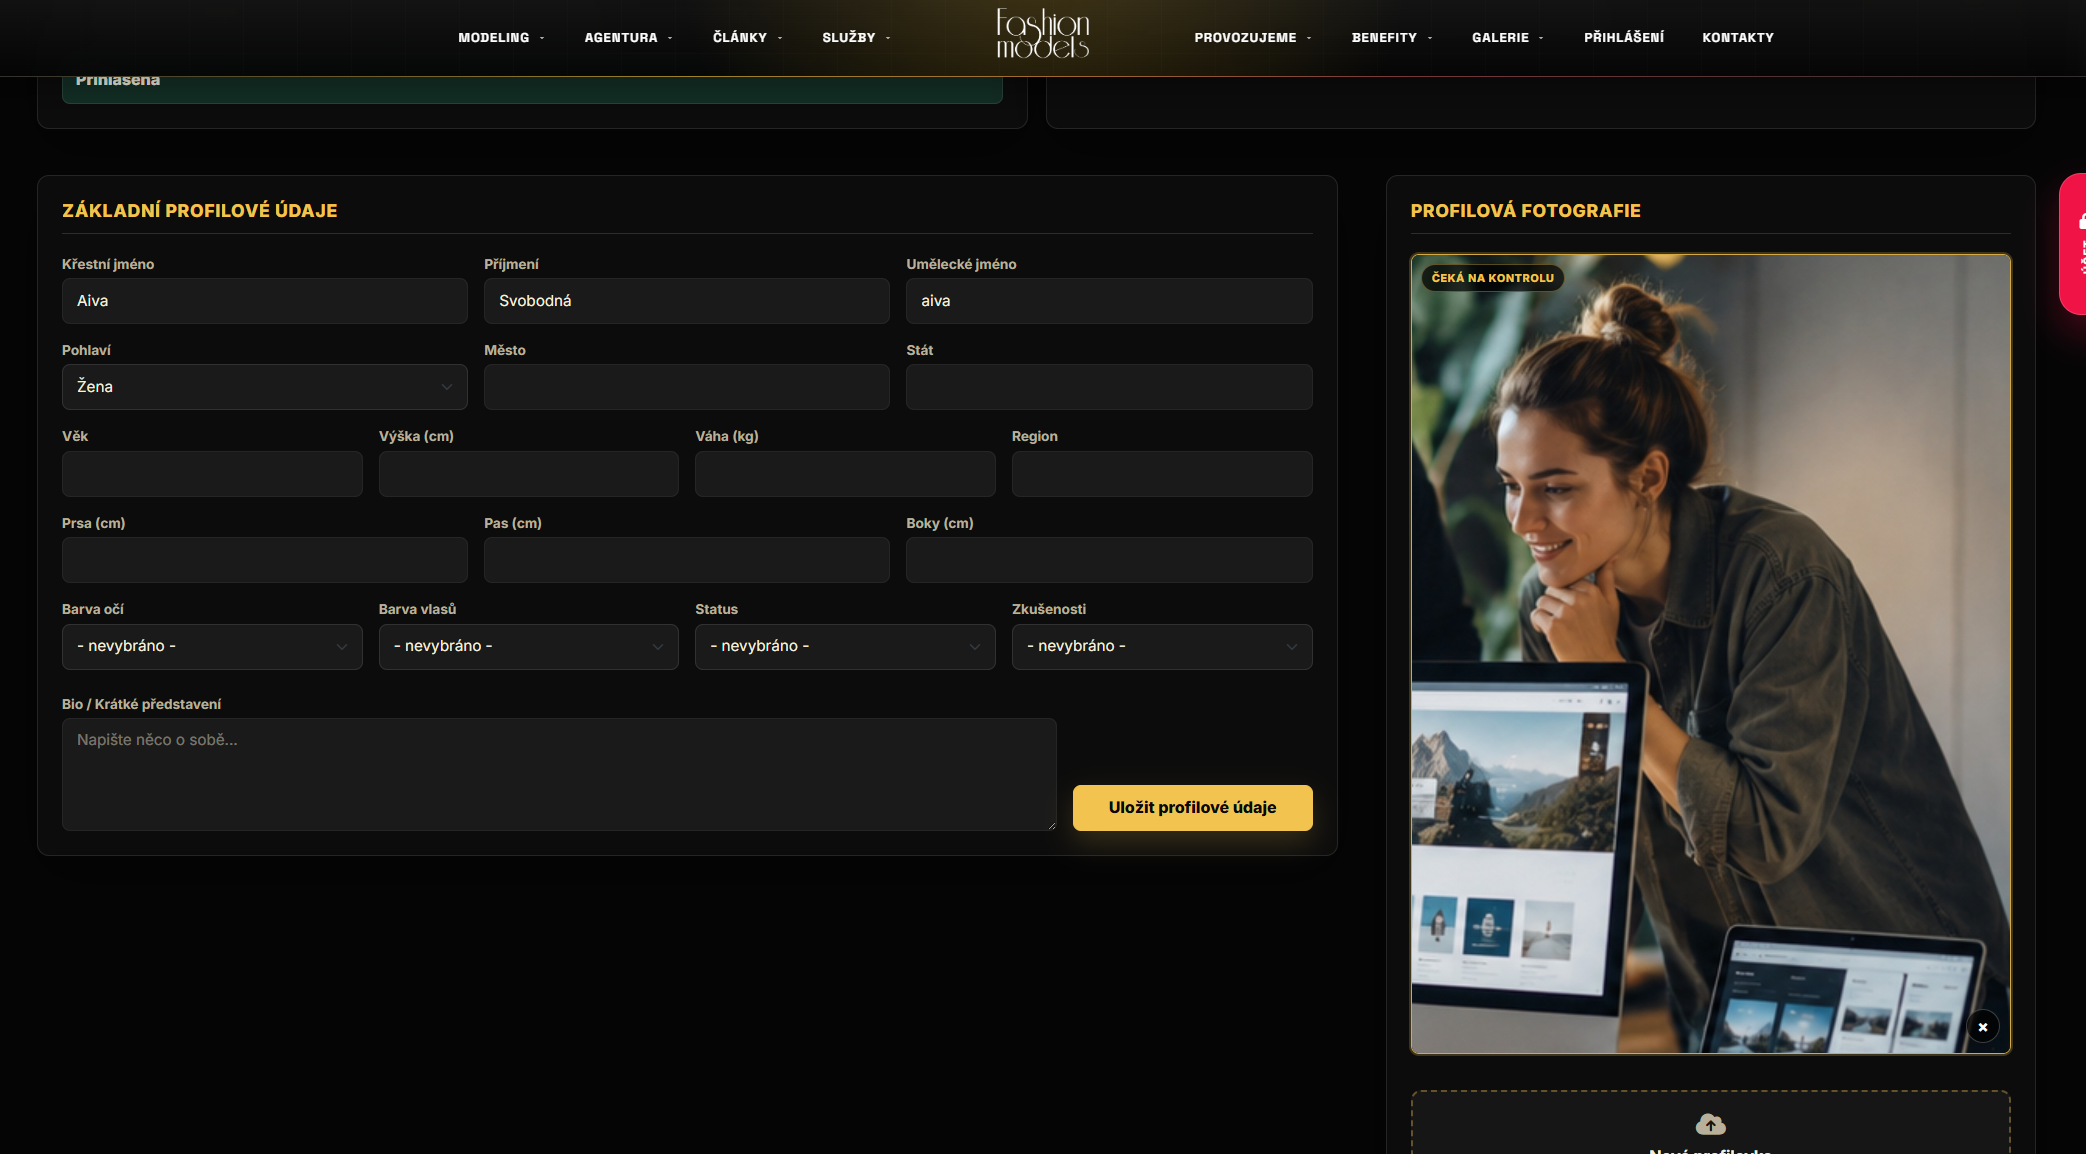
Task: Focus the Pas (cm) input field
Action: coord(687,560)
